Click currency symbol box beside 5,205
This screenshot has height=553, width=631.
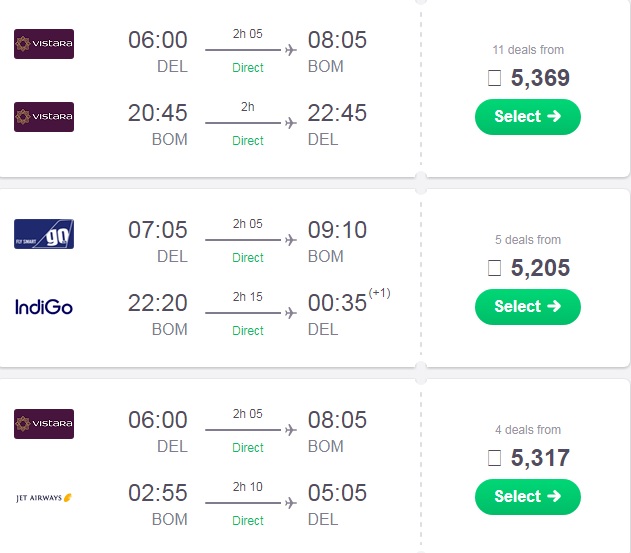(x=494, y=268)
